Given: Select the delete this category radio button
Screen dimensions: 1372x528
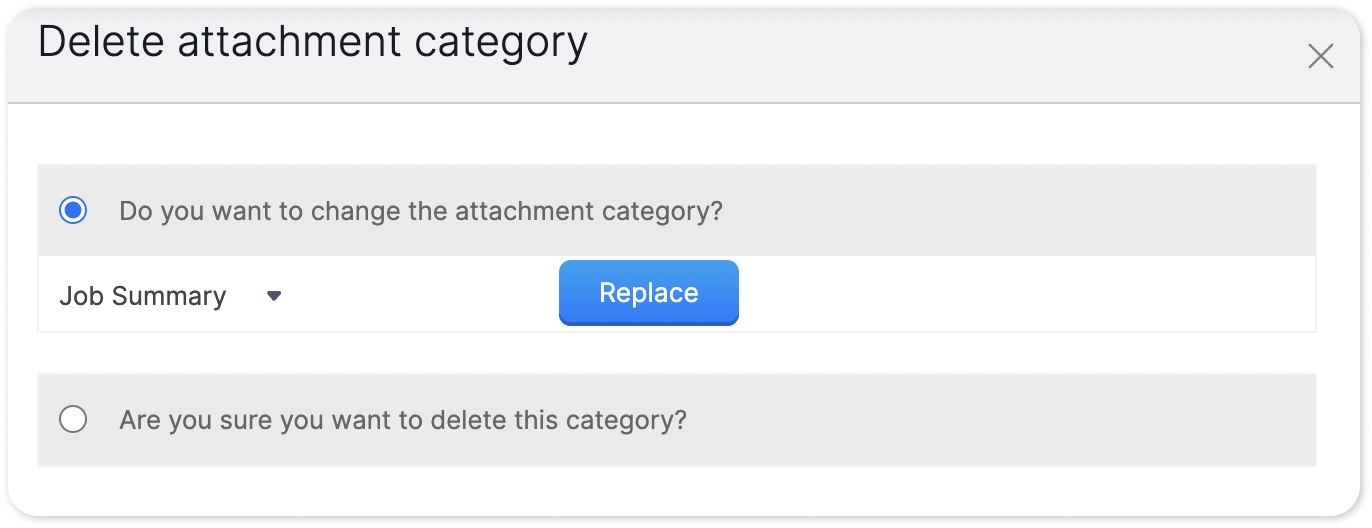Looking at the screenshot, I should pos(73,419).
